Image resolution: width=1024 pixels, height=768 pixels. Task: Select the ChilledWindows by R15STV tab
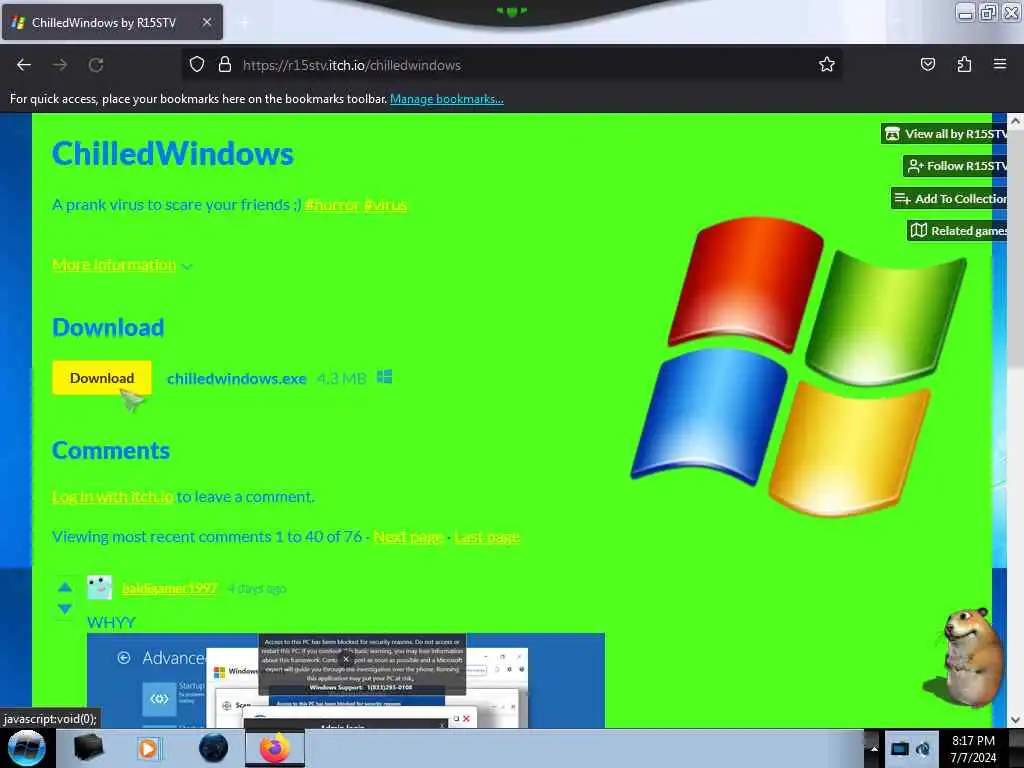click(112, 22)
